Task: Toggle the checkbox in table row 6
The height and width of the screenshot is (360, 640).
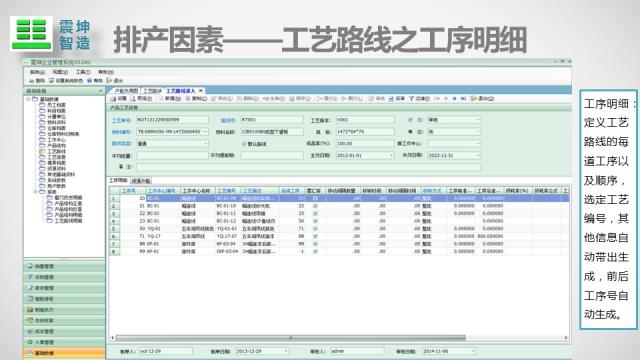Action: [315, 236]
